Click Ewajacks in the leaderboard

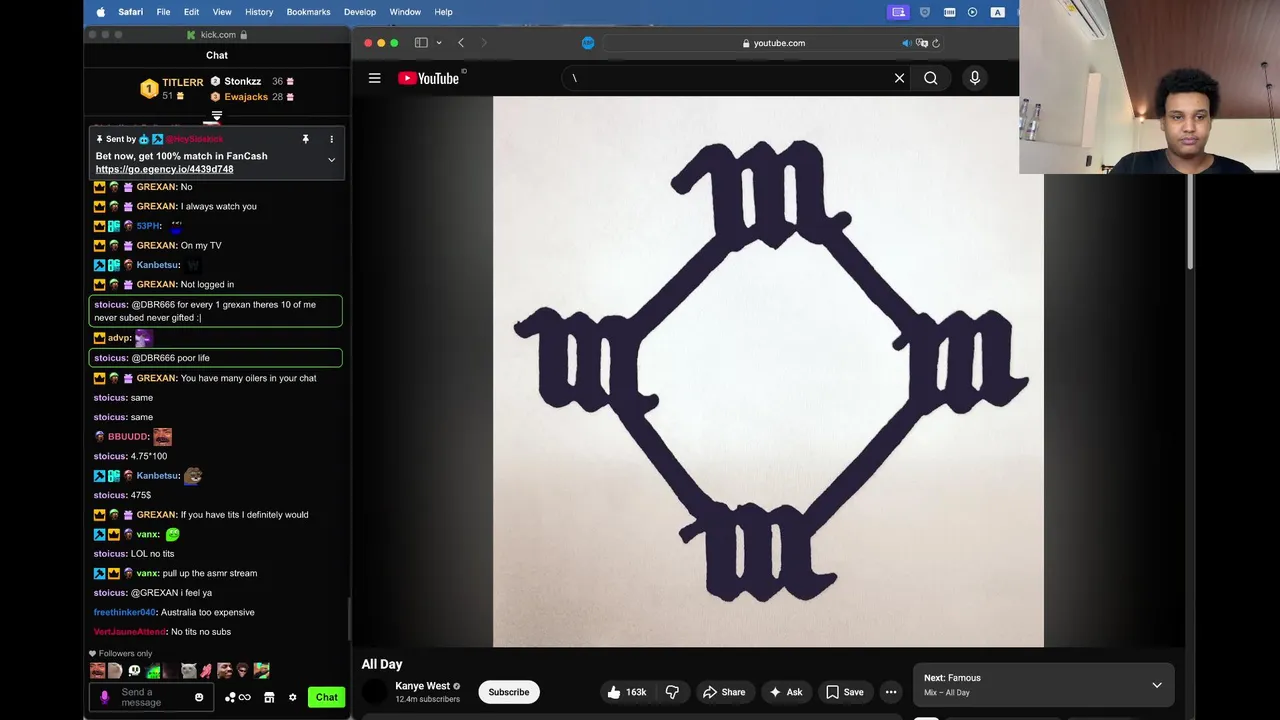click(x=246, y=97)
